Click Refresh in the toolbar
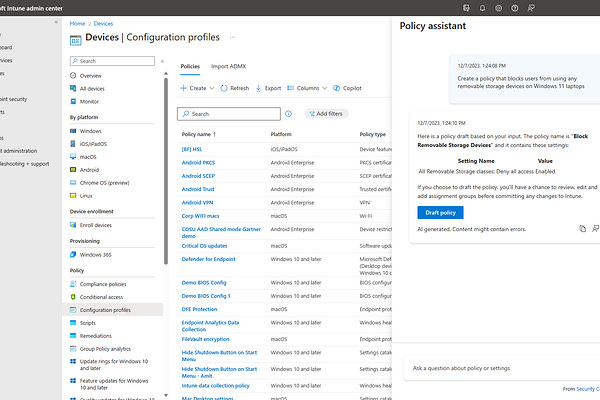600x400 pixels. pos(235,88)
